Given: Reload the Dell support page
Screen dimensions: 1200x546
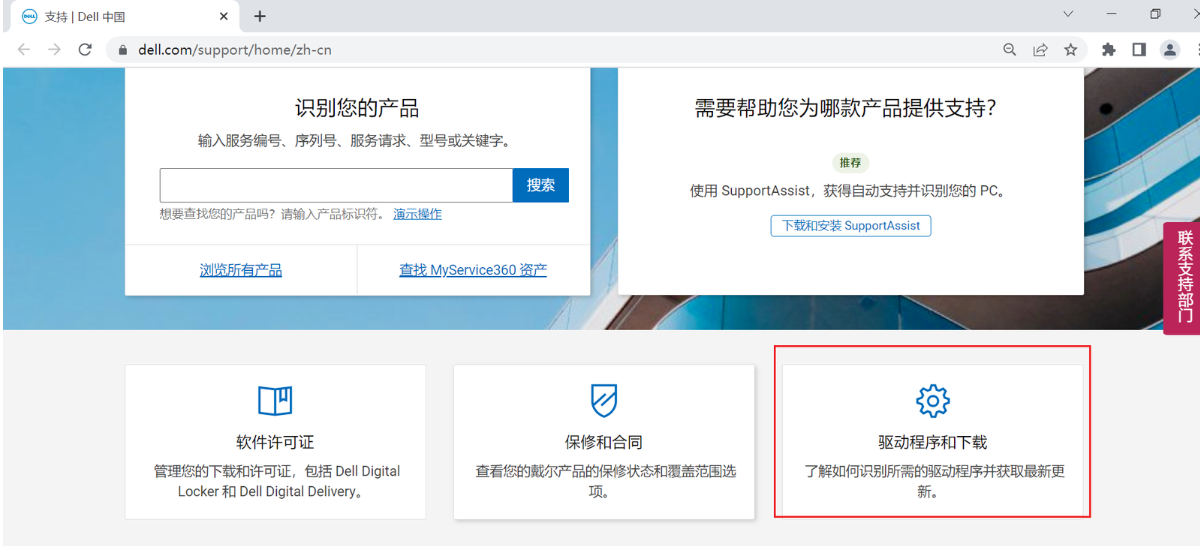Looking at the screenshot, I should pos(85,49).
